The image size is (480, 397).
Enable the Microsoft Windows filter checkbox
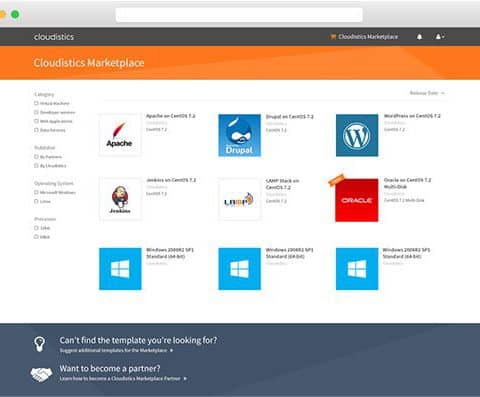tap(36, 192)
